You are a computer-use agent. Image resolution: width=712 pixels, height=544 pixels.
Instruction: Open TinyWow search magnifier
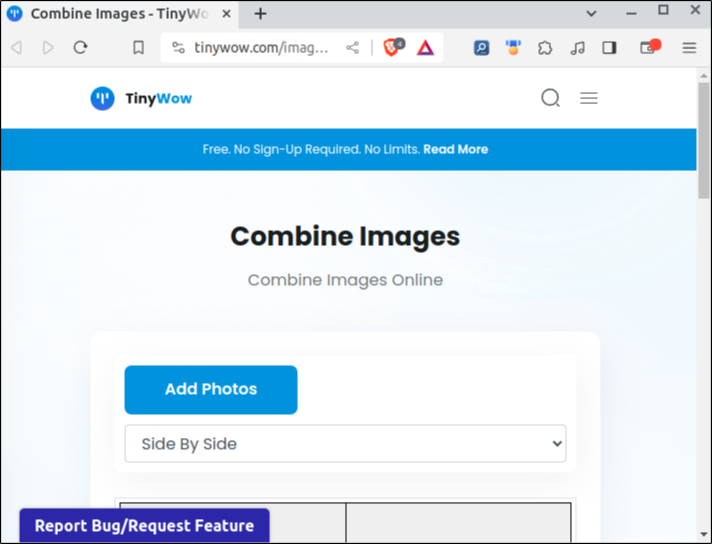point(550,98)
